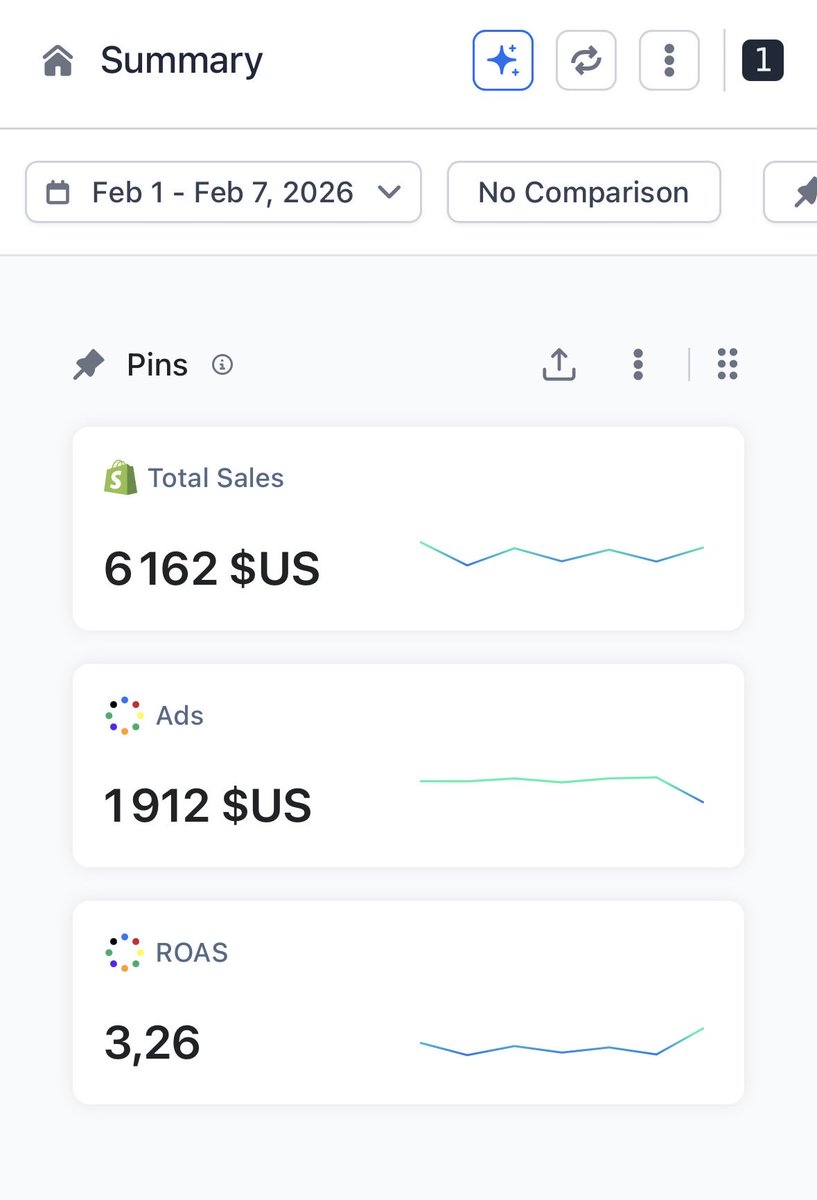Open the Total Sales sparkline chart
Screen dimensions: 817x1200
(x=562, y=553)
